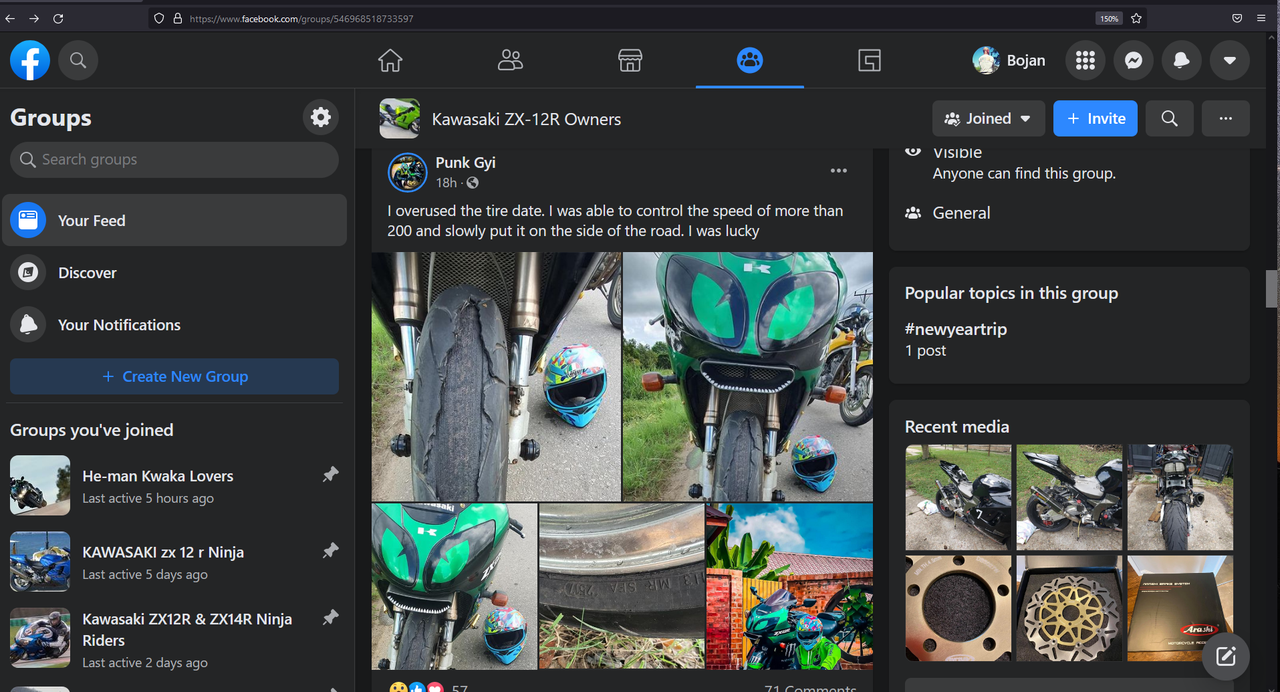Open the browser hamburger menu
Viewport: 1280px width, 692px height.
(x=1261, y=18)
